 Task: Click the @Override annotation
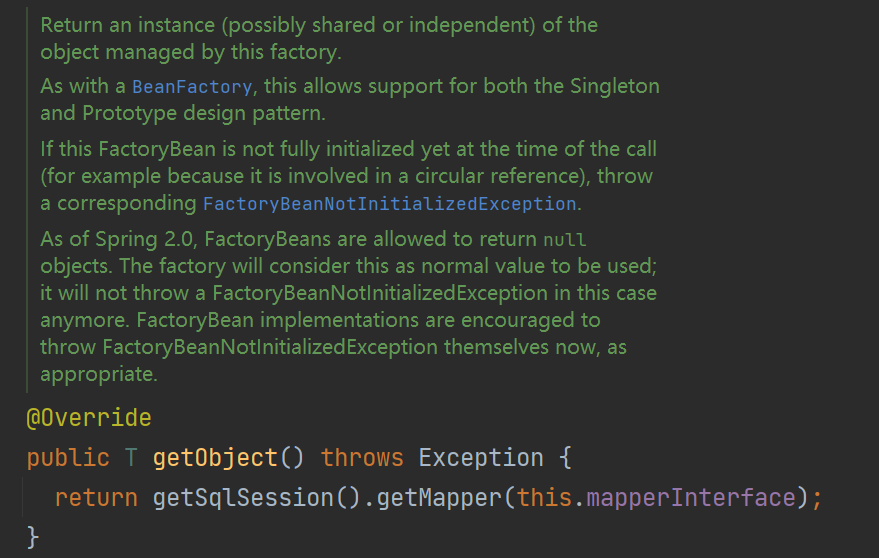[x=89, y=418]
